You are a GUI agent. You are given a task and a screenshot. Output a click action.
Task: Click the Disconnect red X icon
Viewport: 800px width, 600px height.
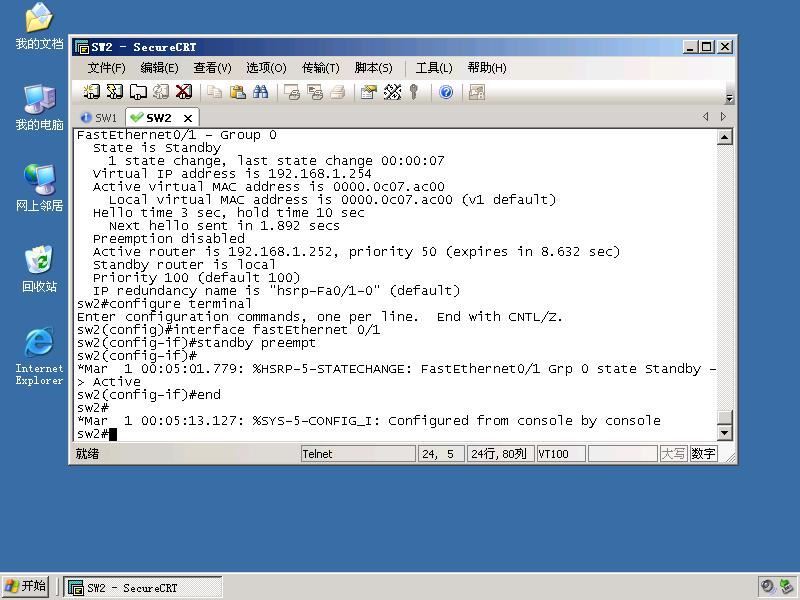click(184, 92)
